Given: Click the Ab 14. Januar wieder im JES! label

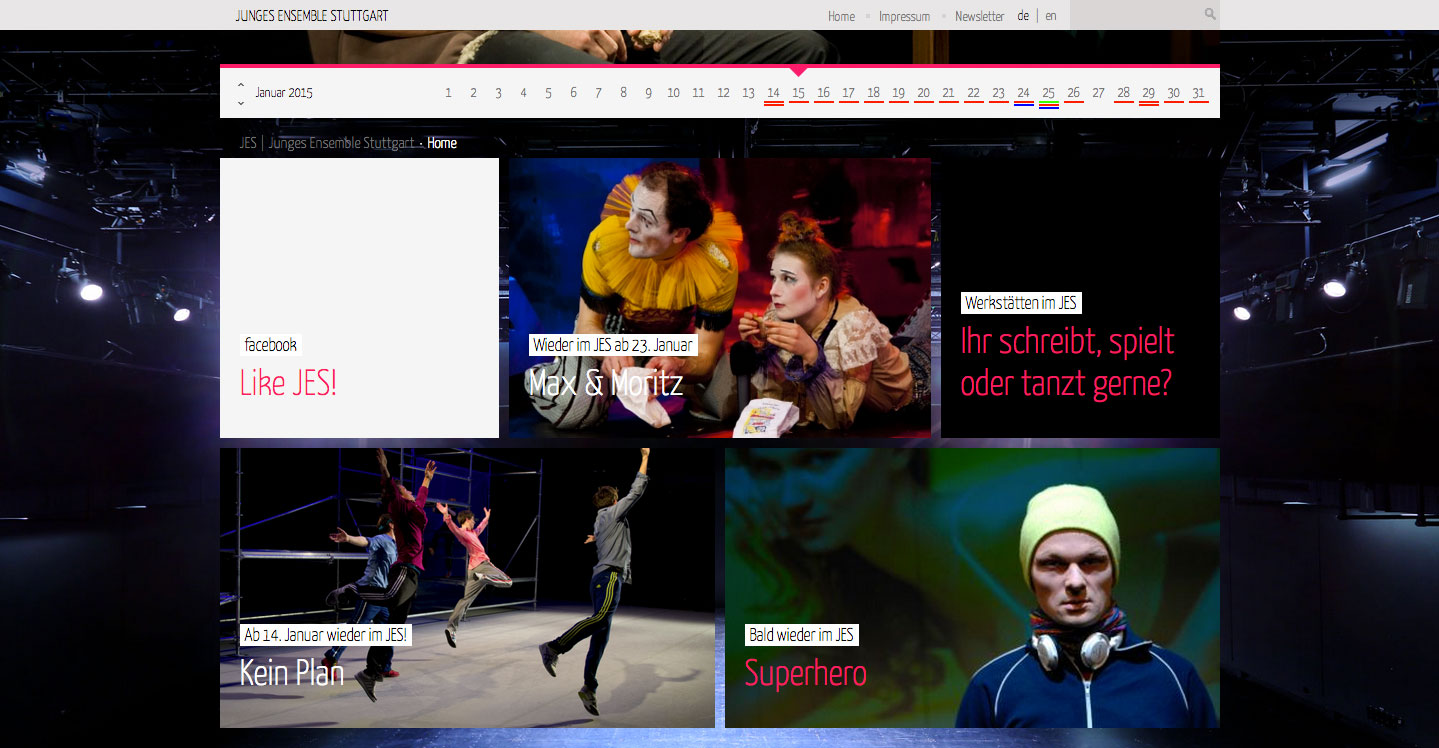Looking at the screenshot, I should tap(326, 635).
